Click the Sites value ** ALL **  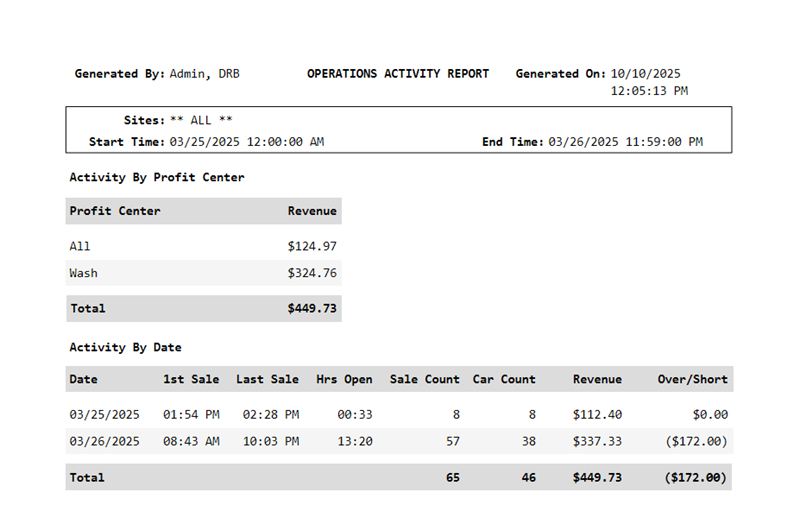[201, 120]
